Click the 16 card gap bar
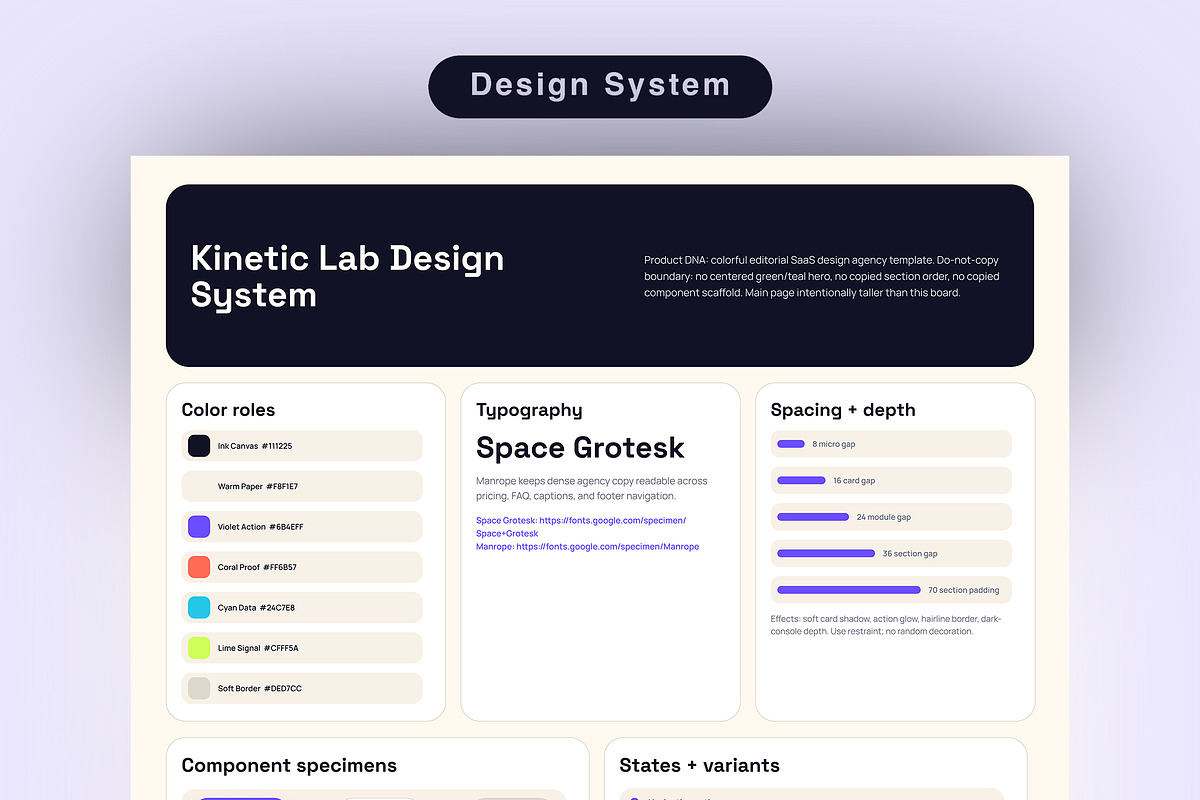This screenshot has width=1200, height=800. pyautogui.click(x=801, y=480)
